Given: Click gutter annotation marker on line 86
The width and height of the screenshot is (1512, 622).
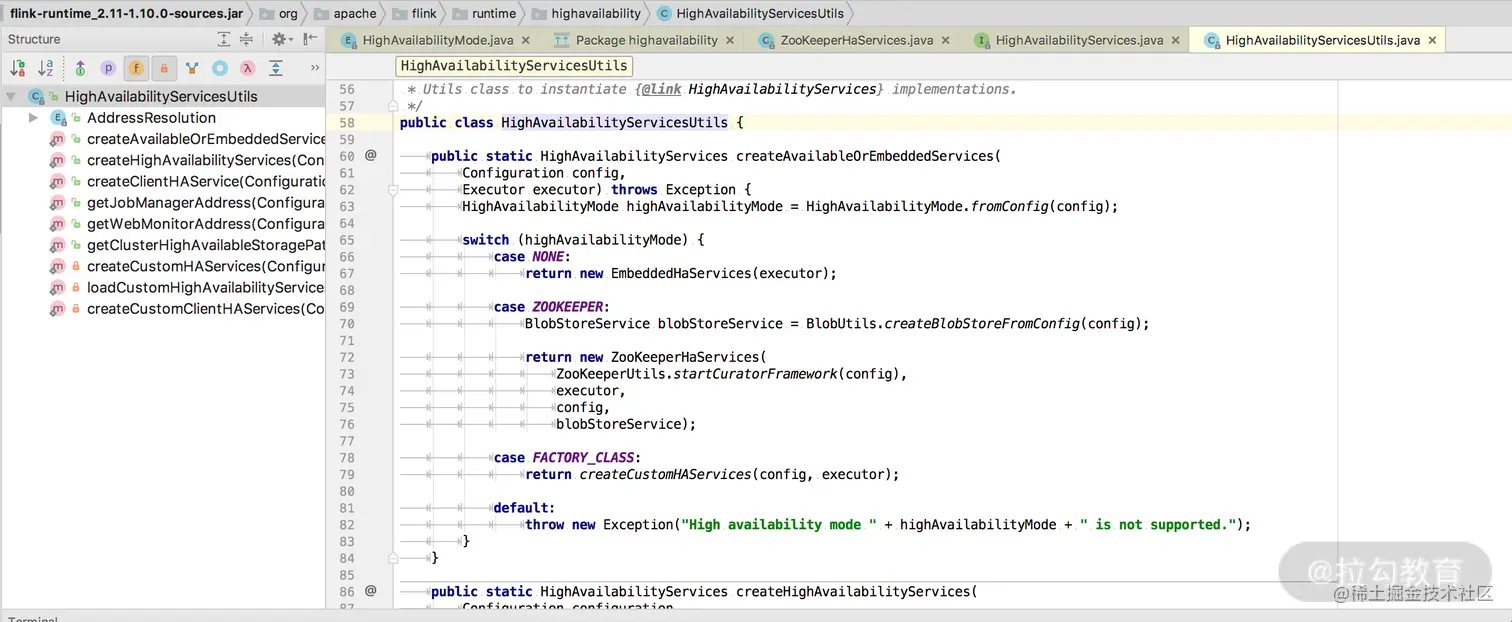Looking at the screenshot, I should 370,591.
